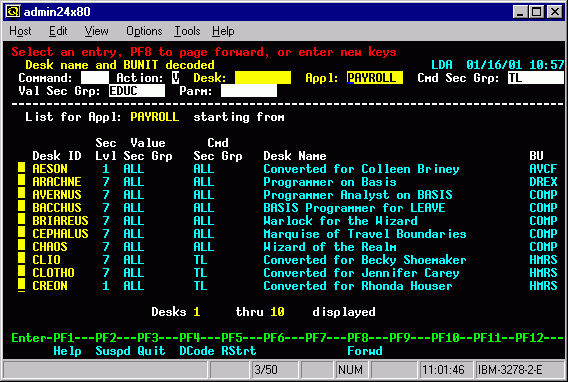This screenshot has width=568, height=382.
Task: Click the DREX business unit value
Action: pos(543,182)
